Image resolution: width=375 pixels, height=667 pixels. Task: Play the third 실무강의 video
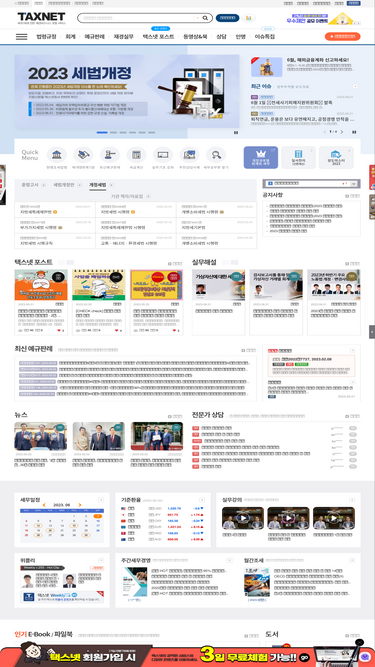tap(334, 518)
